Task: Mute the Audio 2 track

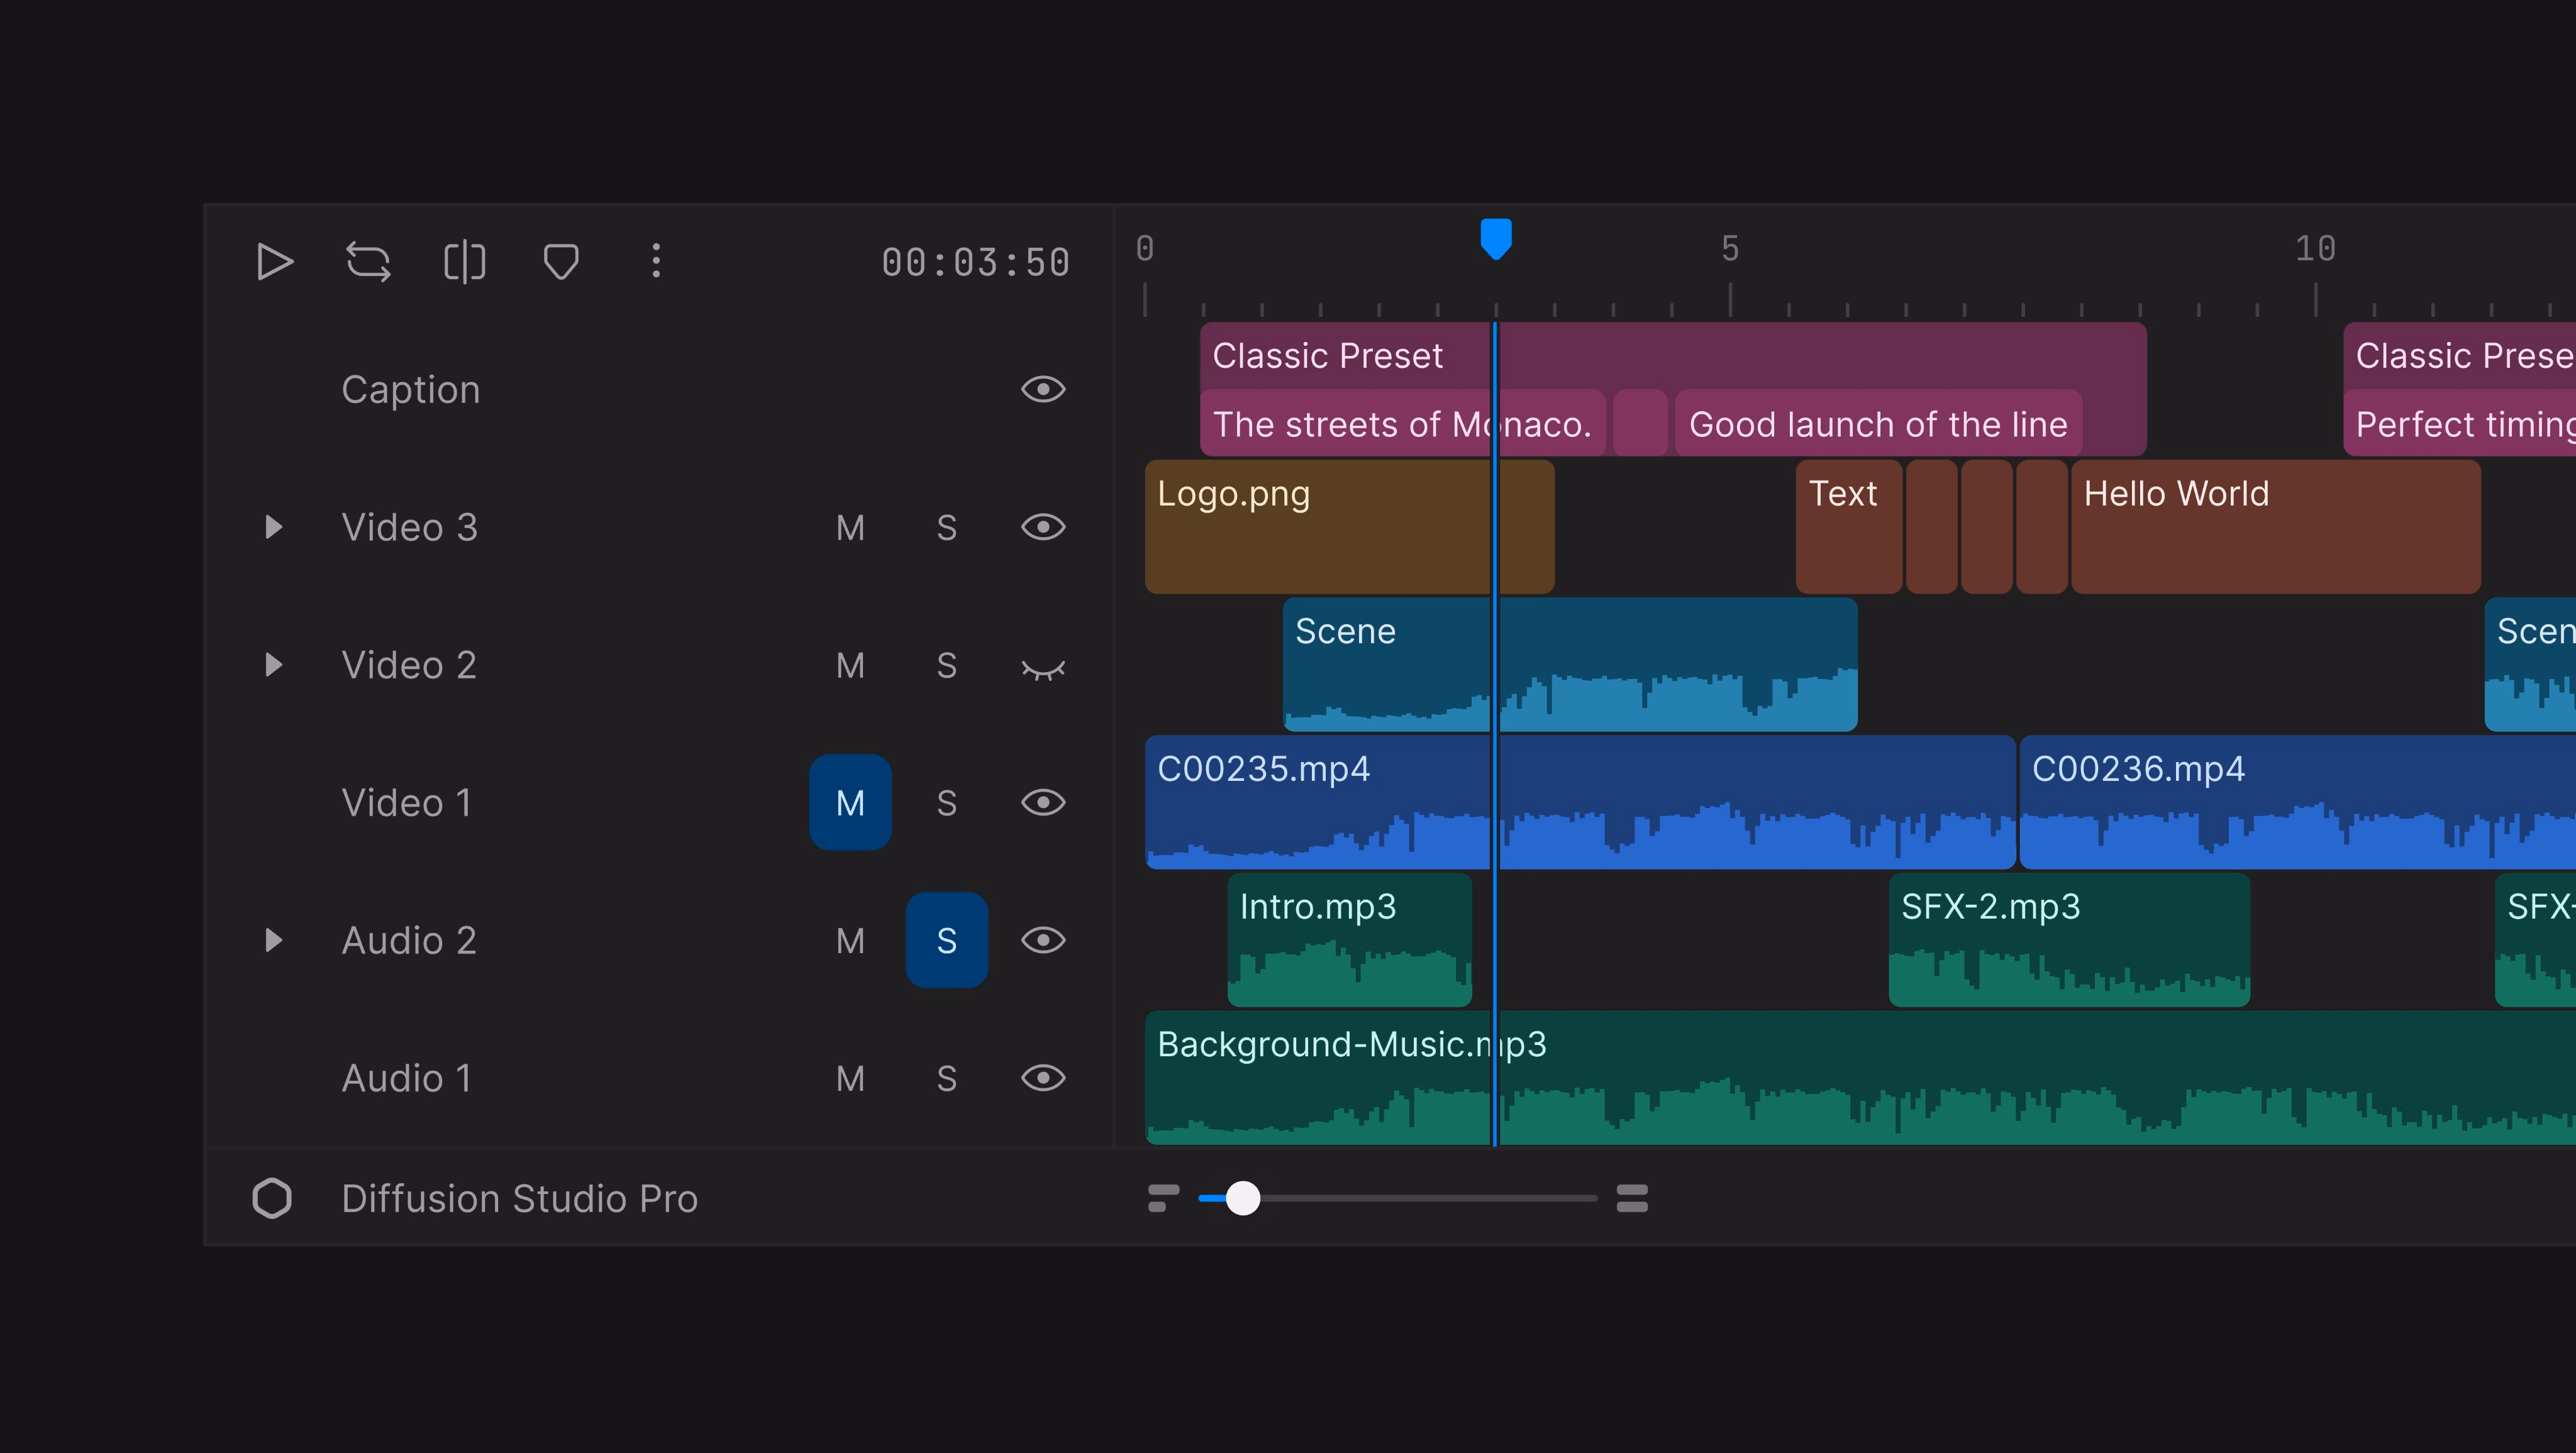Action: click(x=850, y=940)
